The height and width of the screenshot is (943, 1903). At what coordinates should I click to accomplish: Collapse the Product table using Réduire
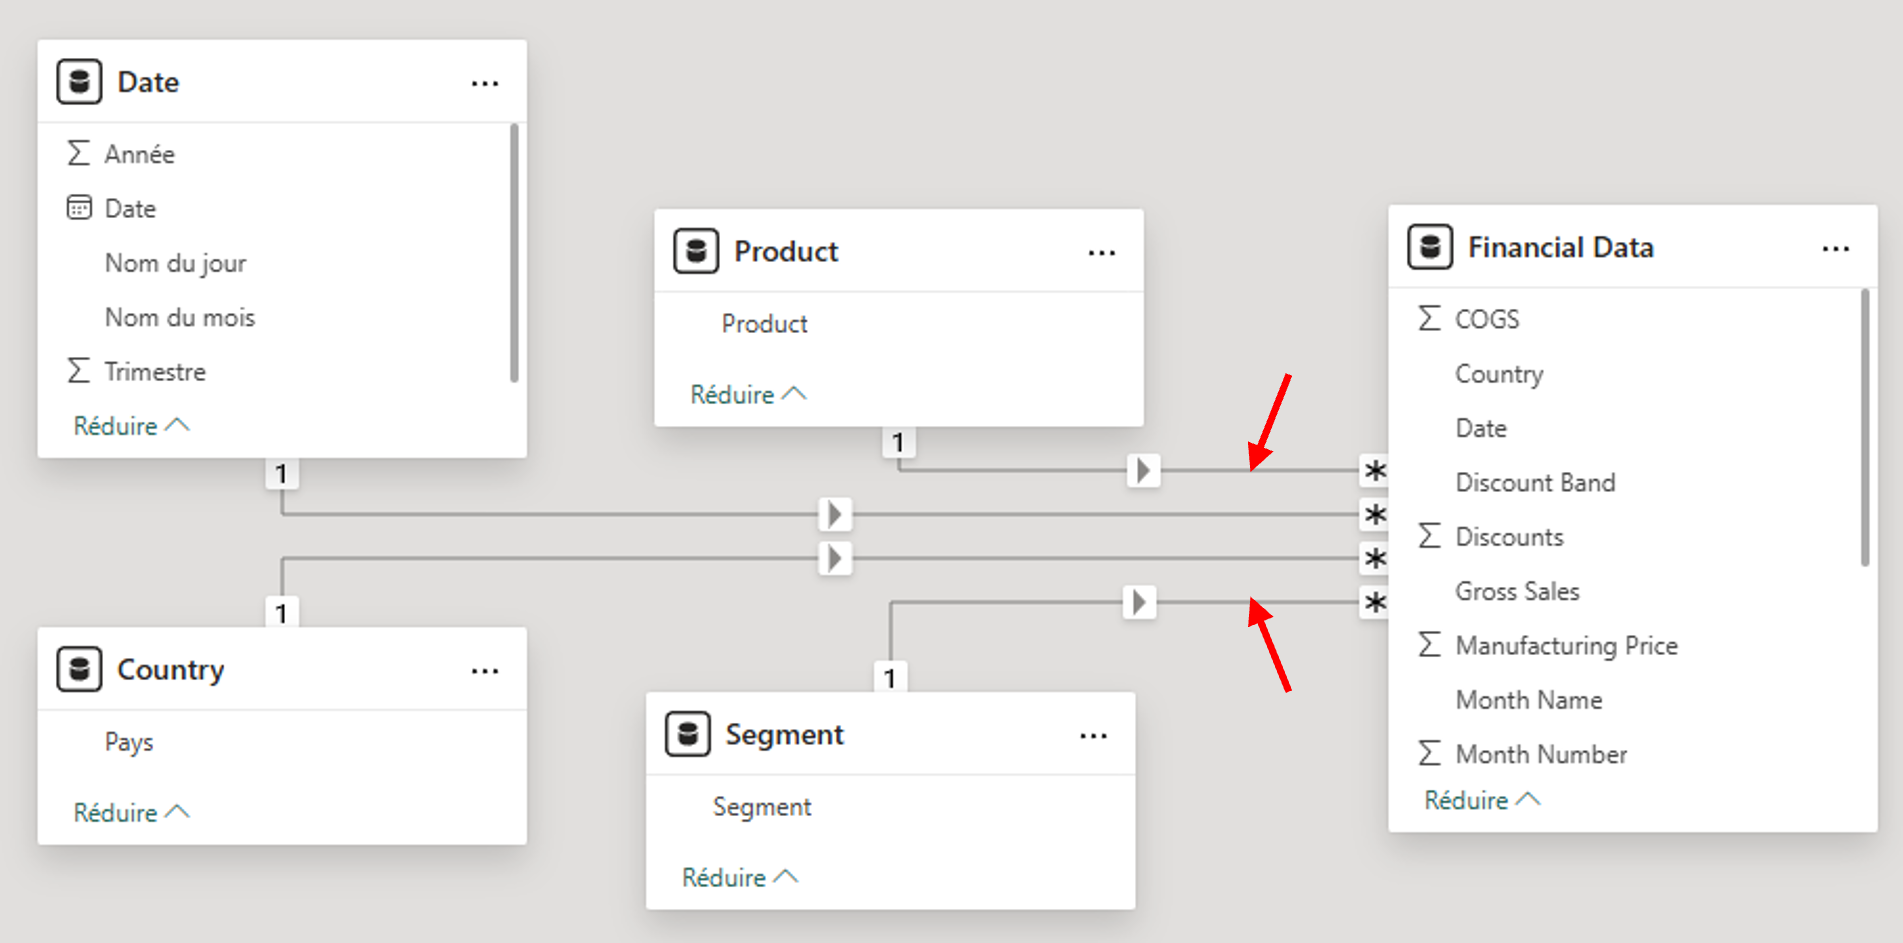point(747,395)
